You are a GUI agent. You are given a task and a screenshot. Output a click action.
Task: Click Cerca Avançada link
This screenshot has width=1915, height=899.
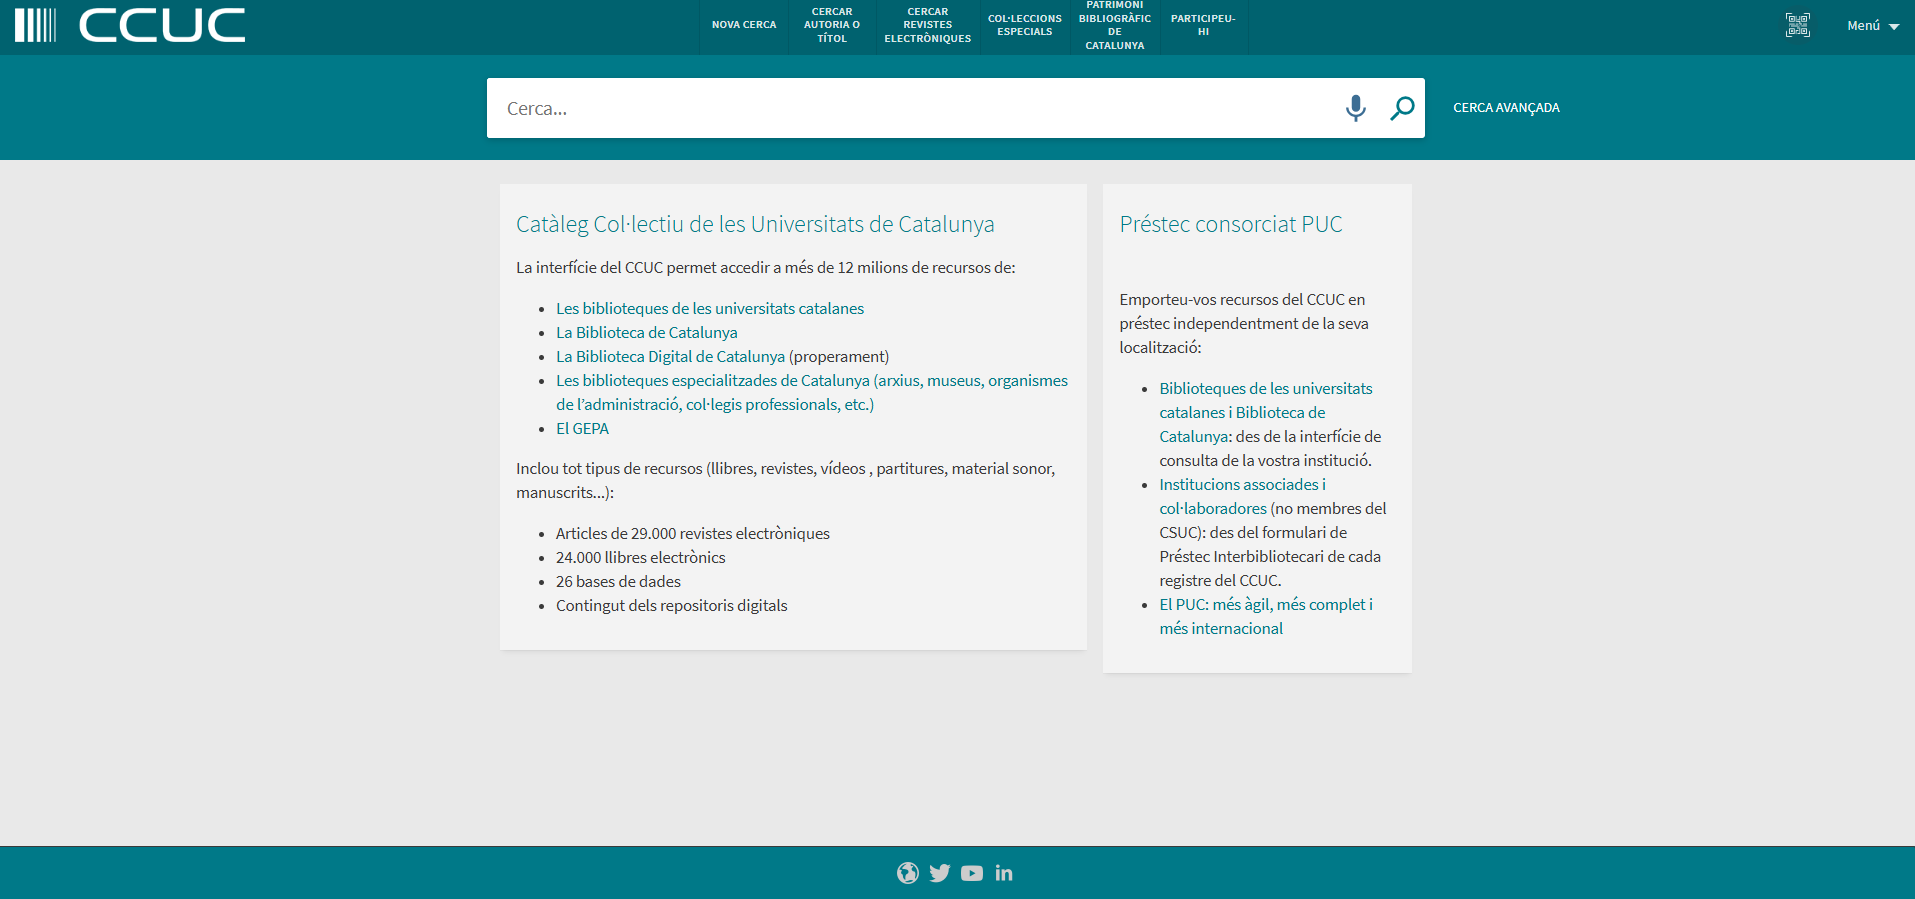1506,108
